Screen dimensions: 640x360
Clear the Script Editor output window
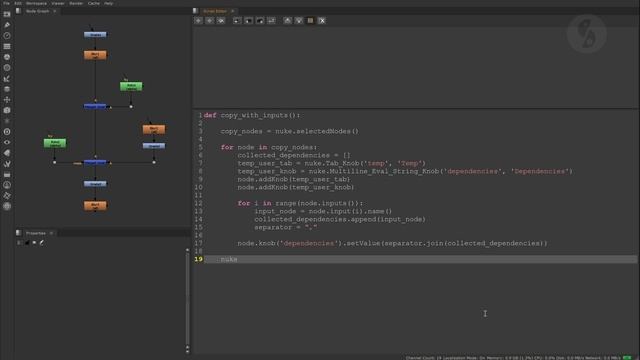[322, 20]
